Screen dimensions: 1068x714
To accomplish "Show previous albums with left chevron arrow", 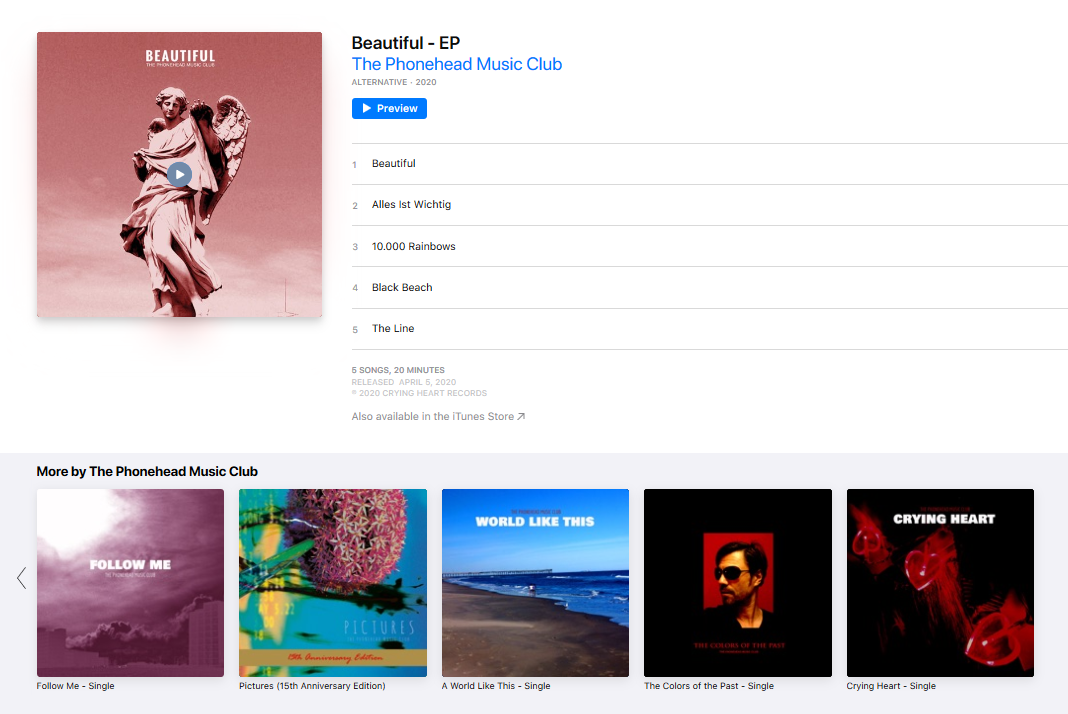I will coord(21,578).
